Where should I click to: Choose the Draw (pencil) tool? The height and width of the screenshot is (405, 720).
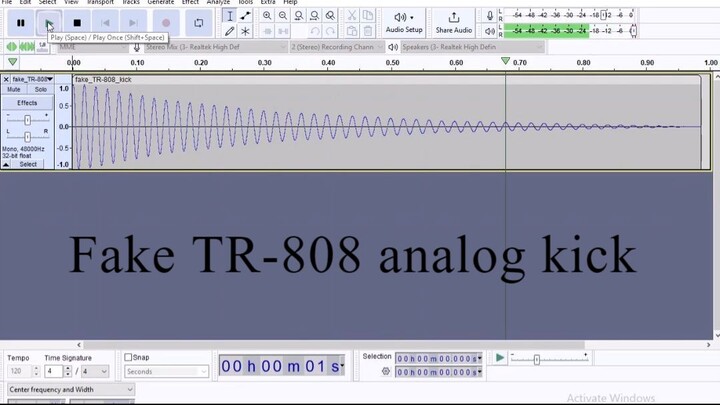tap(230, 31)
